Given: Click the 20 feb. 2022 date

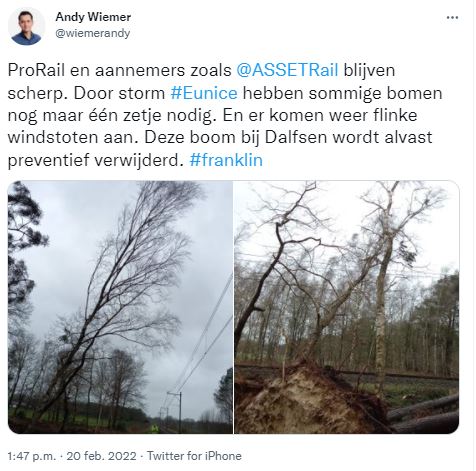Looking at the screenshot, I should 101,456.
